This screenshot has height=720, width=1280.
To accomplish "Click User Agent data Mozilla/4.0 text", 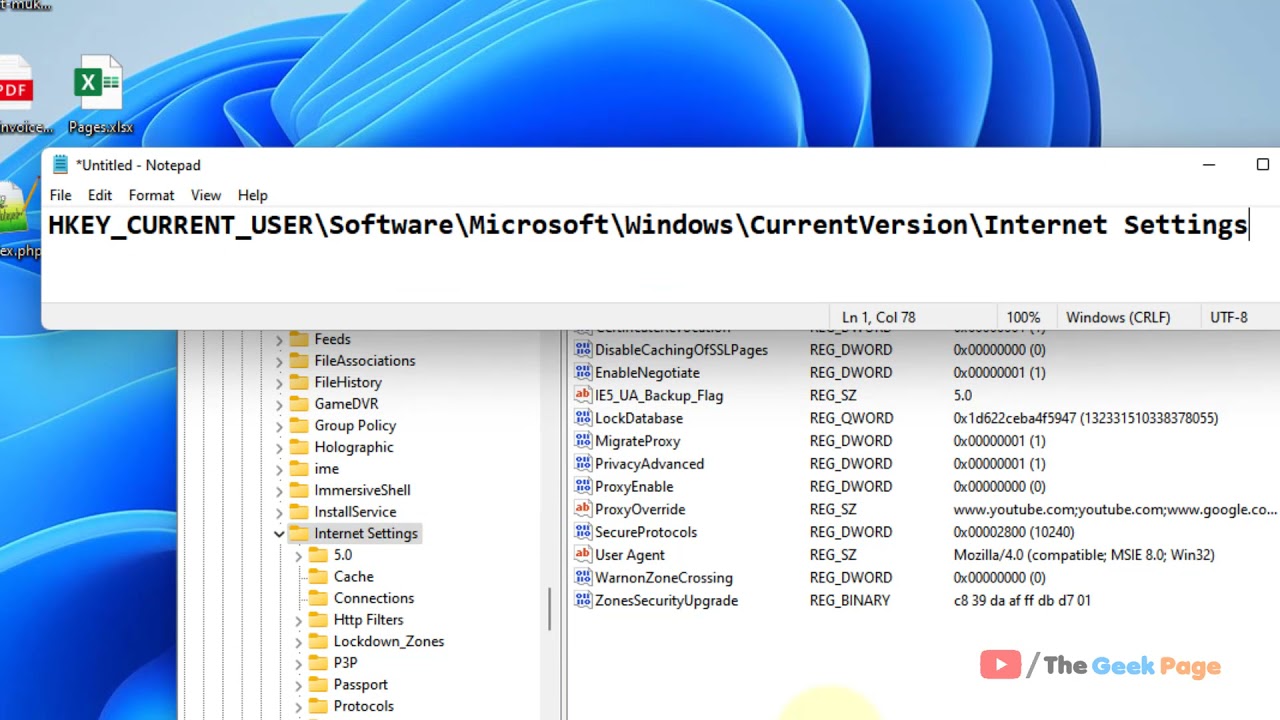I will pyautogui.click(x=1084, y=555).
